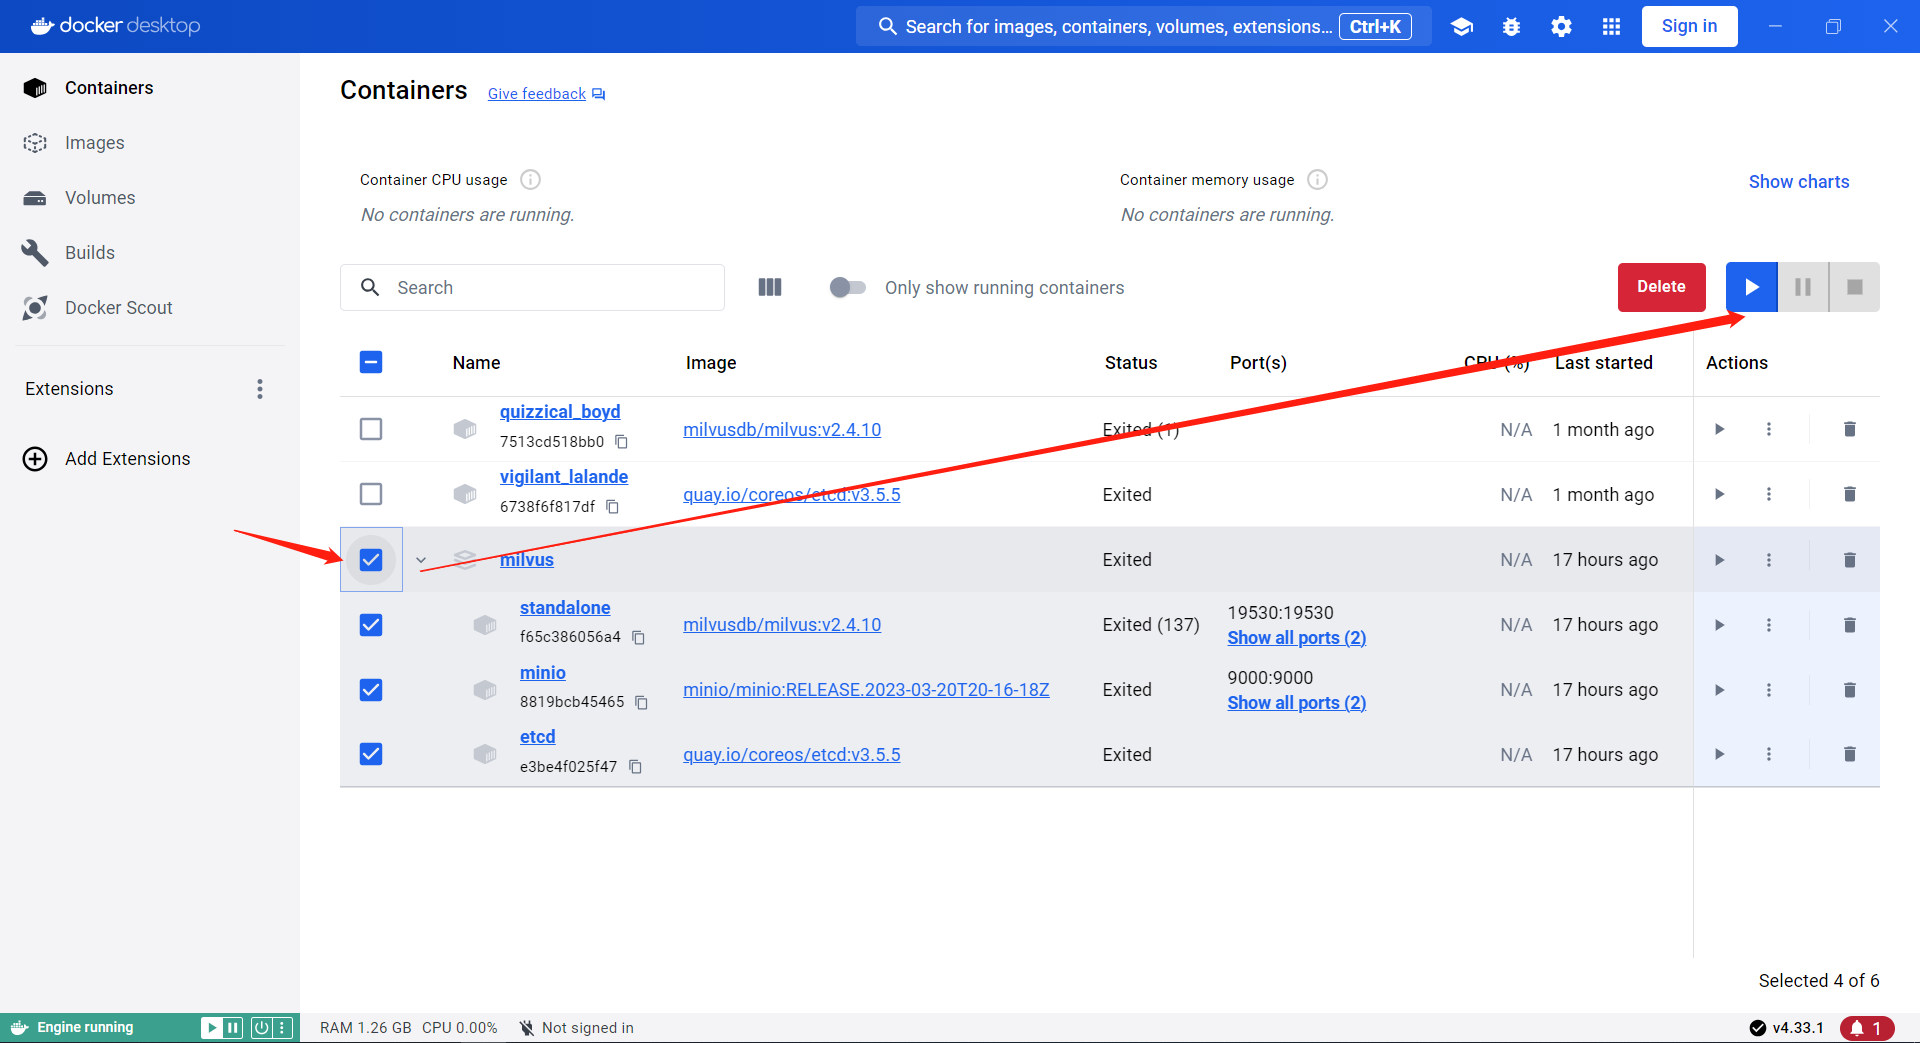Start the quizzical_boyd container

1719,429
